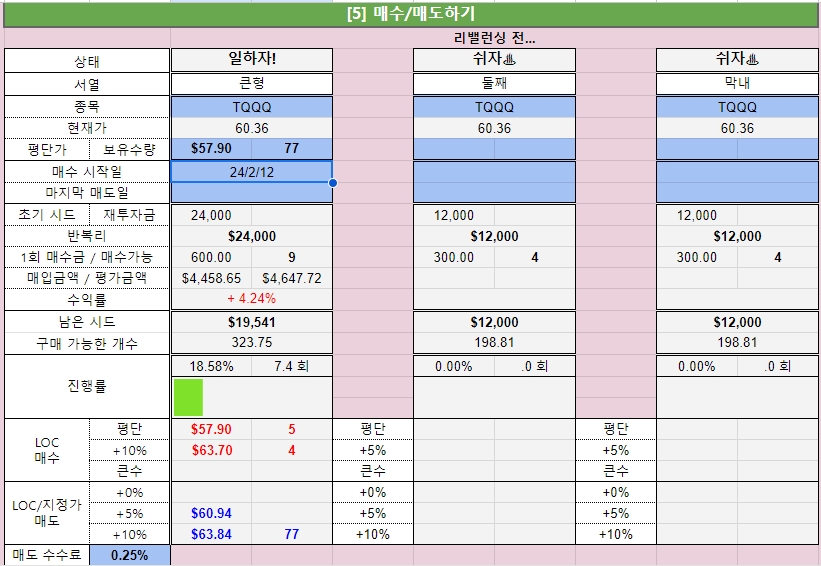821x566 pixels.
Task: Click the TQQQ ticker cell under 둘째
Action: (x=494, y=107)
